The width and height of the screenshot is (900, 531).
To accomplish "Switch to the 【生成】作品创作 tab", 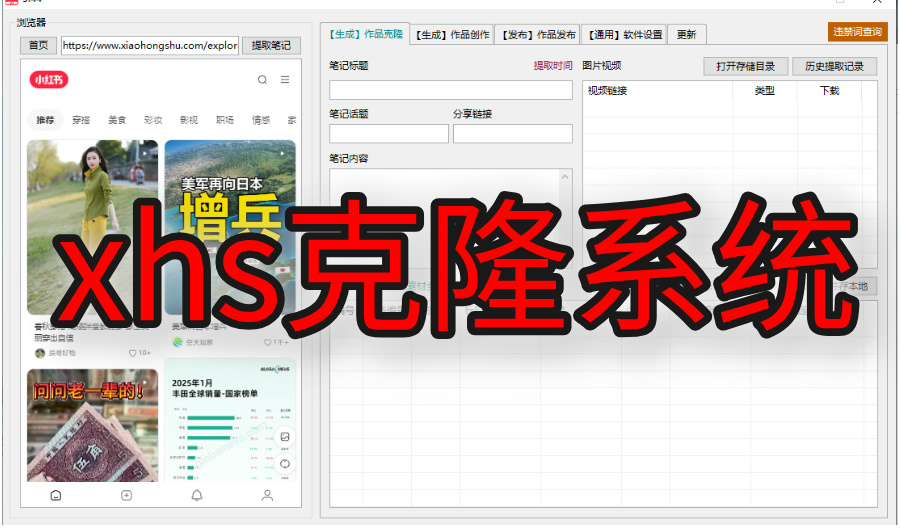I will (x=452, y=35).
